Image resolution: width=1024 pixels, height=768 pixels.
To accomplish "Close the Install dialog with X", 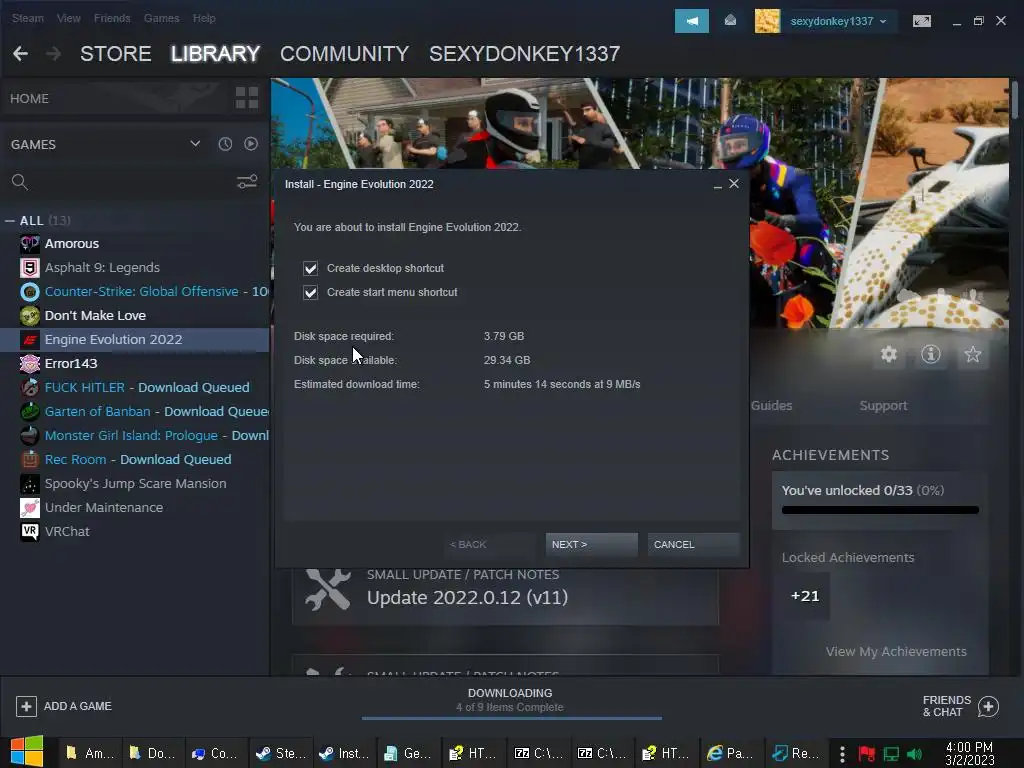I will (x=734, y=184).
